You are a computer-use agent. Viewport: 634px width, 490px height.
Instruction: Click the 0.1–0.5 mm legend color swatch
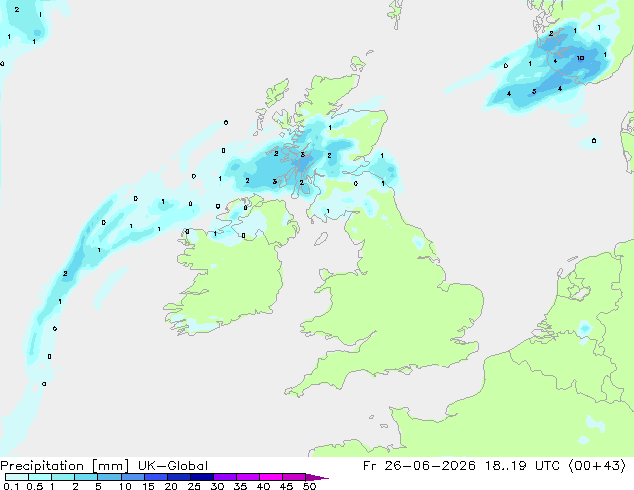[x=17, y=477]
